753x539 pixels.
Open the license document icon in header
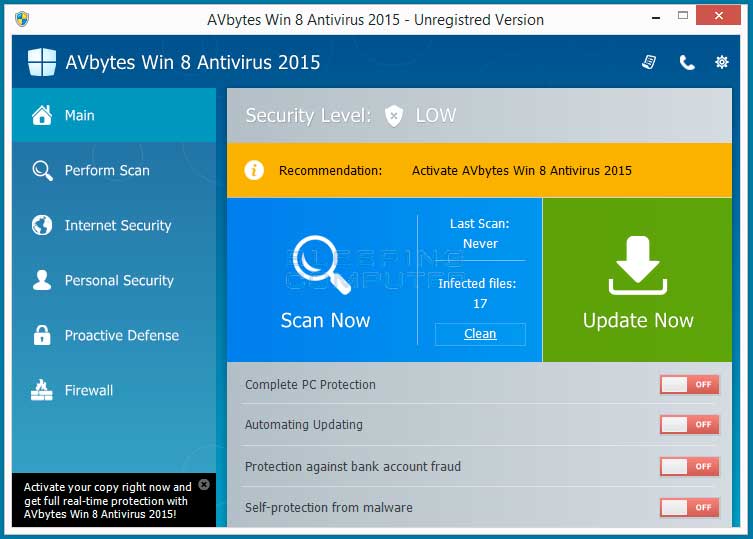[x=649, y=62]
